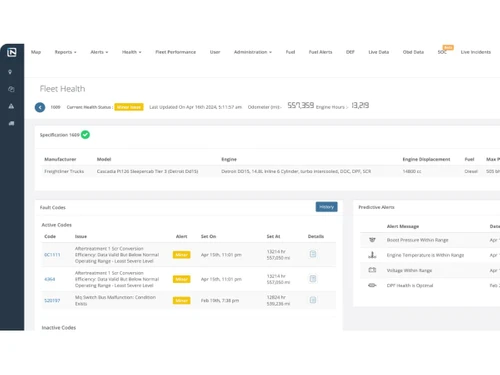Image resolution: width=500 pixels, height=375 pixels.
Task: Open the map pin sidebar icon
Action: click(10, 72)
